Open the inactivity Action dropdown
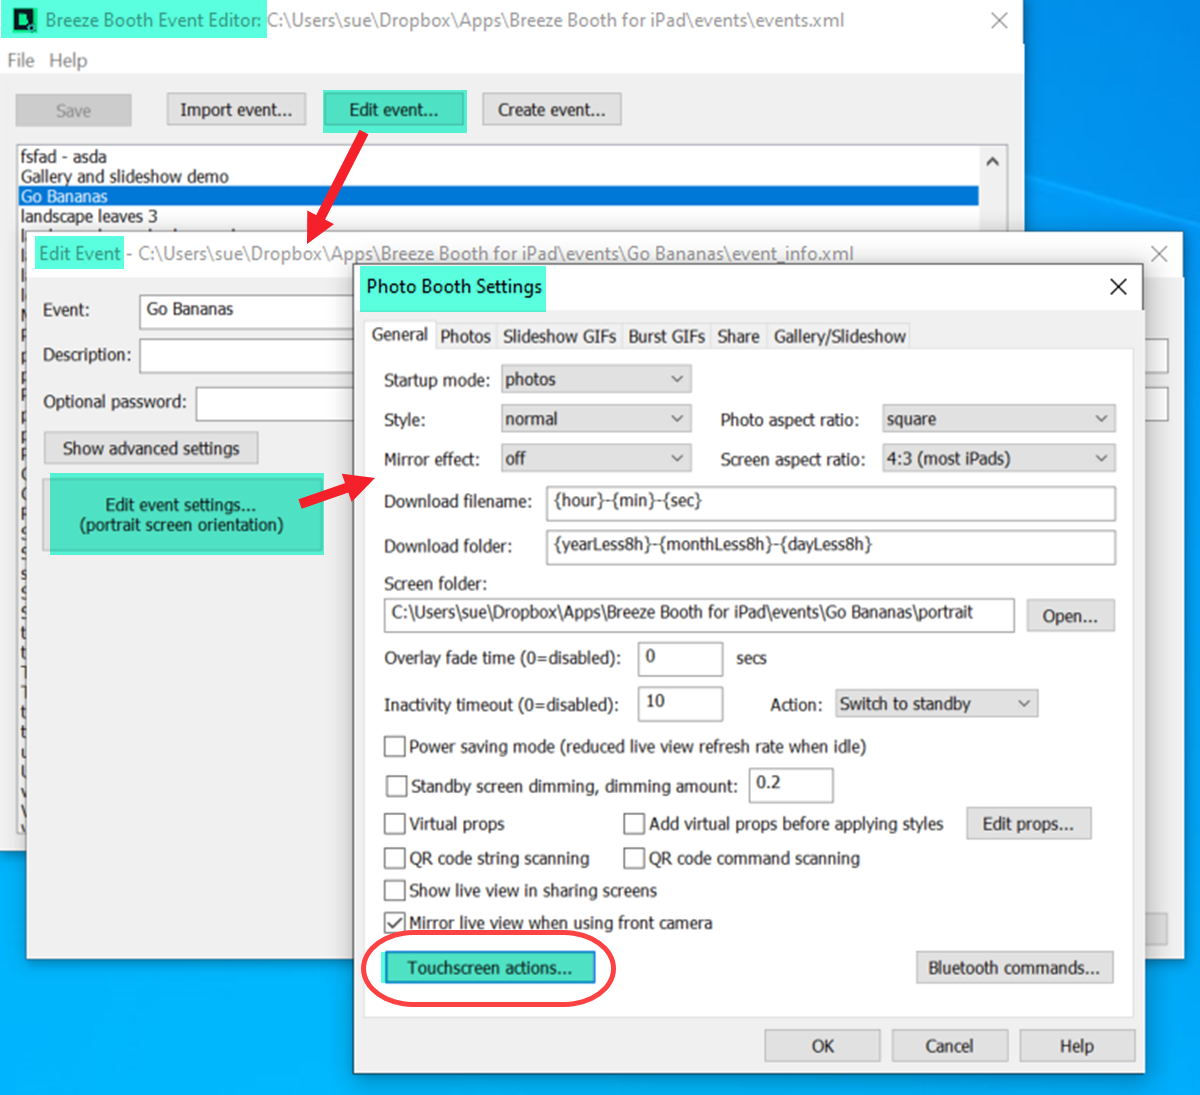 937,704
